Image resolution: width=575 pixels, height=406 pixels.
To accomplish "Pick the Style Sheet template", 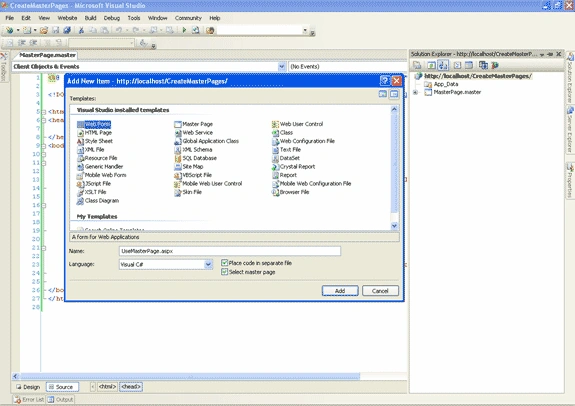I will tap(95, 141).
